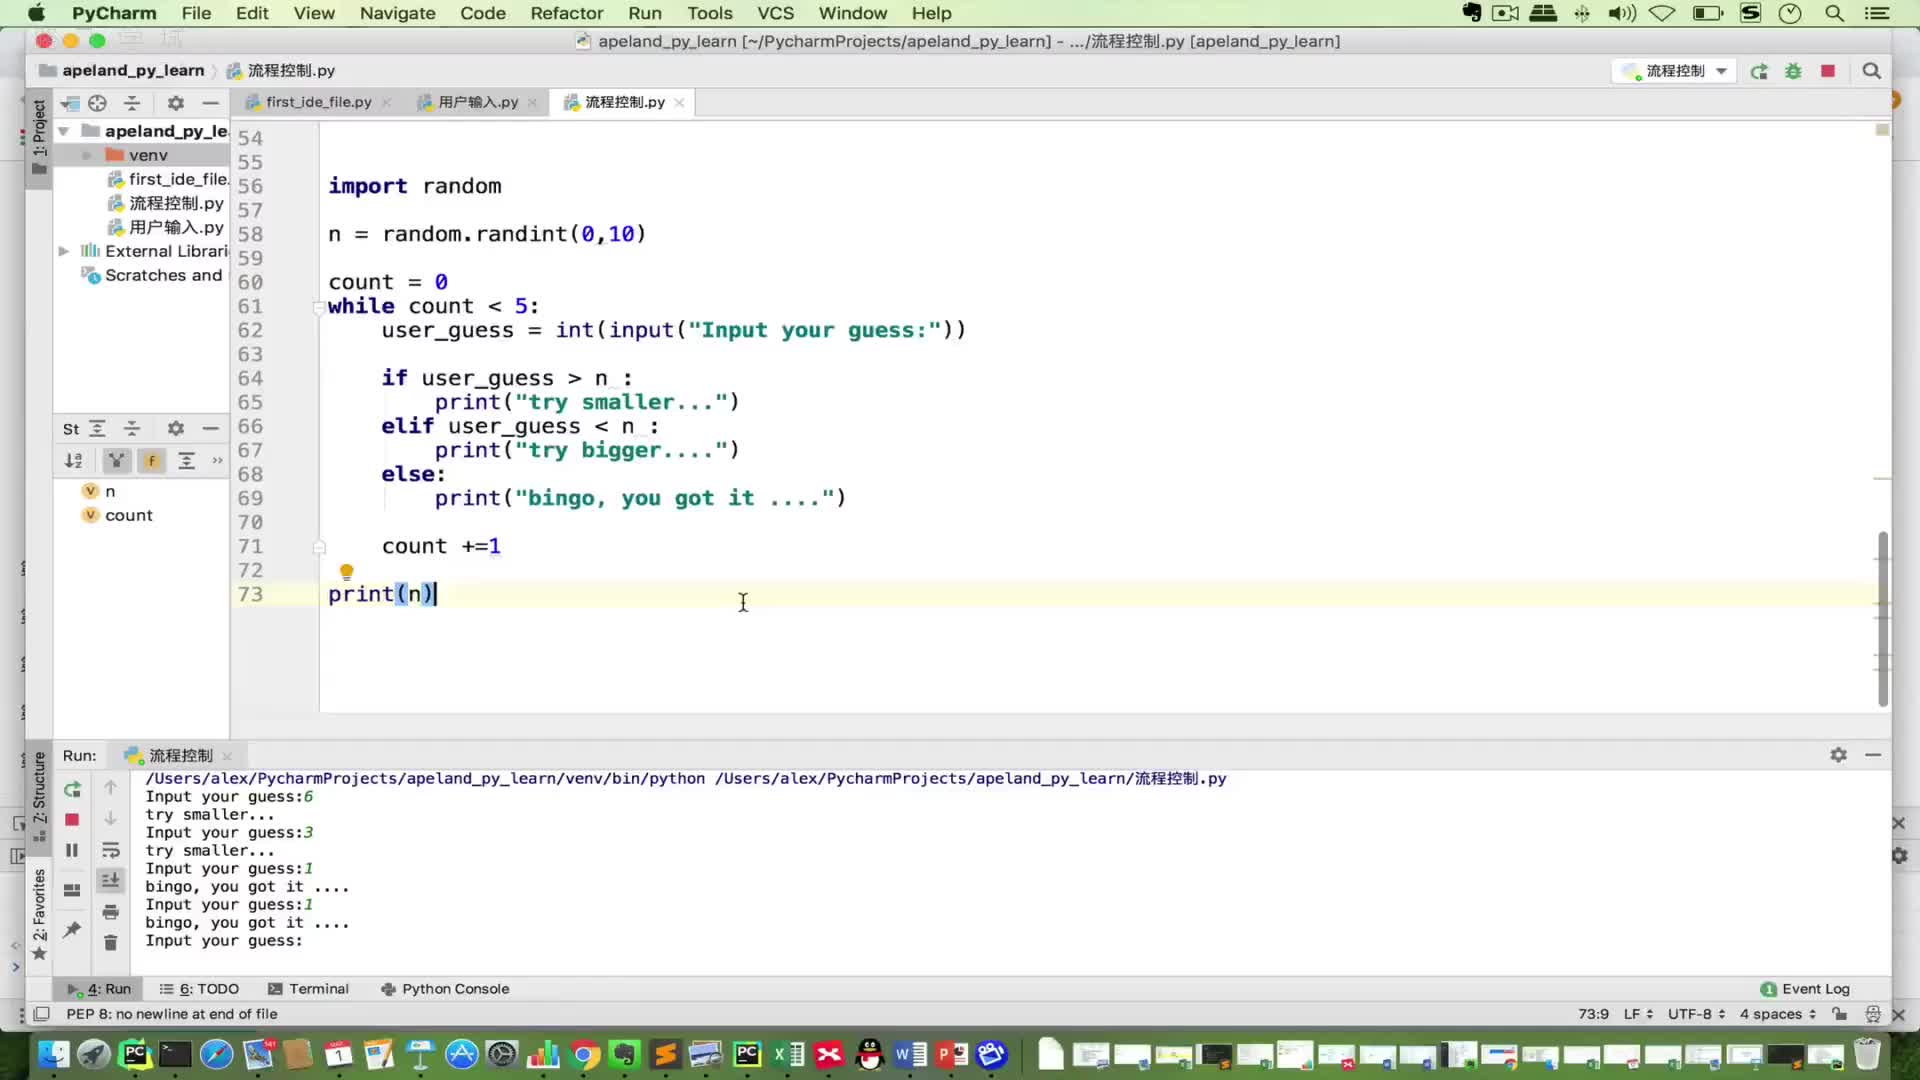The image size is (1920, 1080).
Task: Select 用户输入.py in project tree
Action: [x=166, y=227]
